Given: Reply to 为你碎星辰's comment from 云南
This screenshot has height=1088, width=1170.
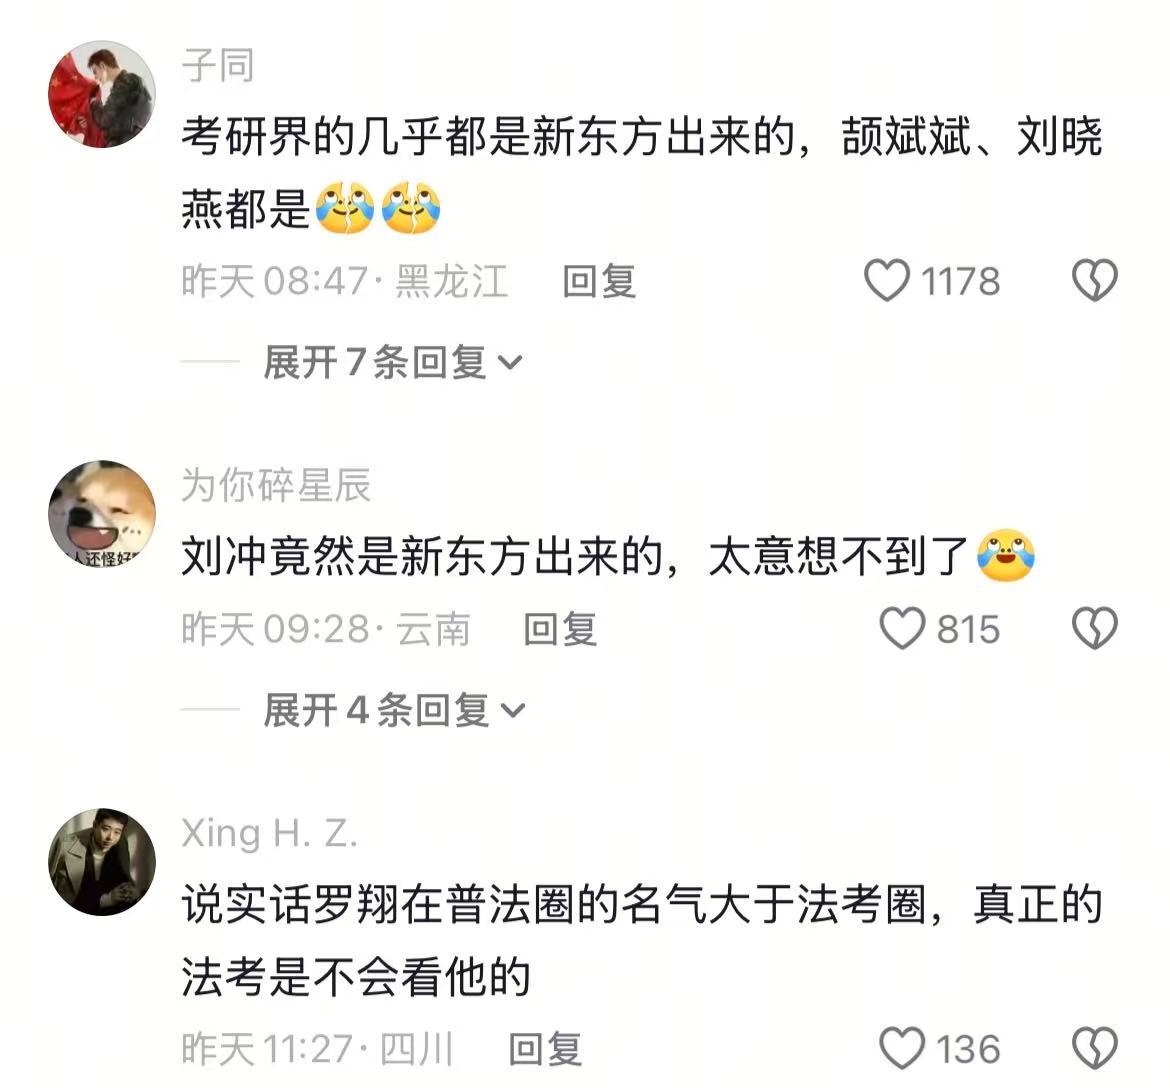Looking at the screenshot, I should pos(560,629).
